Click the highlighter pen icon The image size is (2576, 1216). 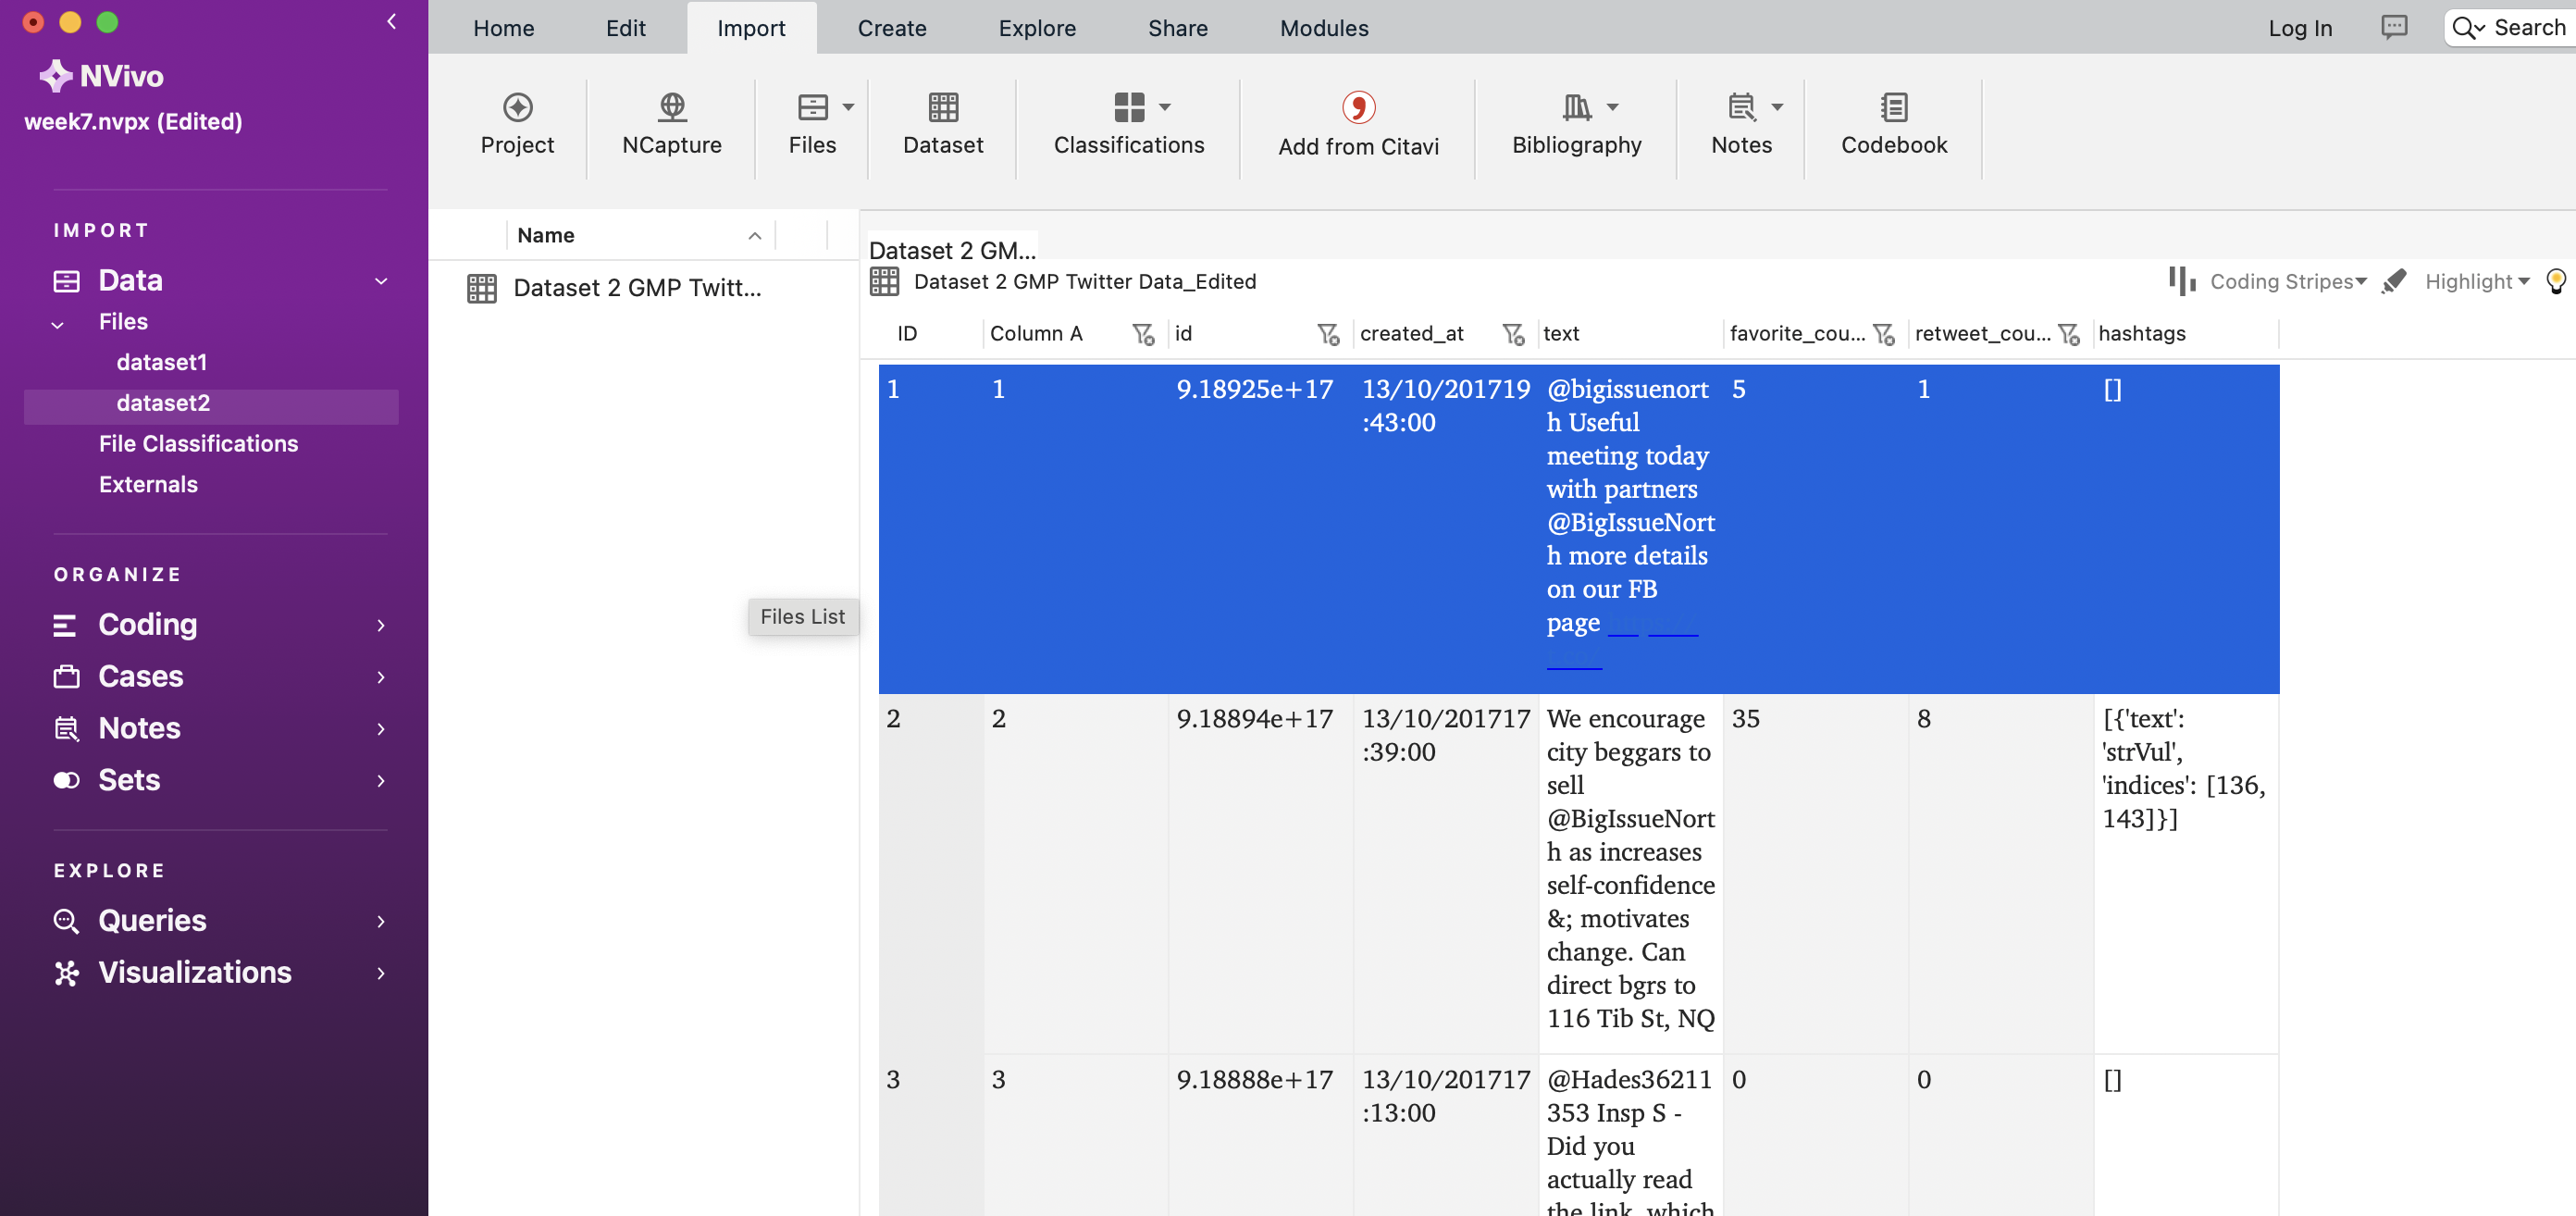[x=2393, y=282]
